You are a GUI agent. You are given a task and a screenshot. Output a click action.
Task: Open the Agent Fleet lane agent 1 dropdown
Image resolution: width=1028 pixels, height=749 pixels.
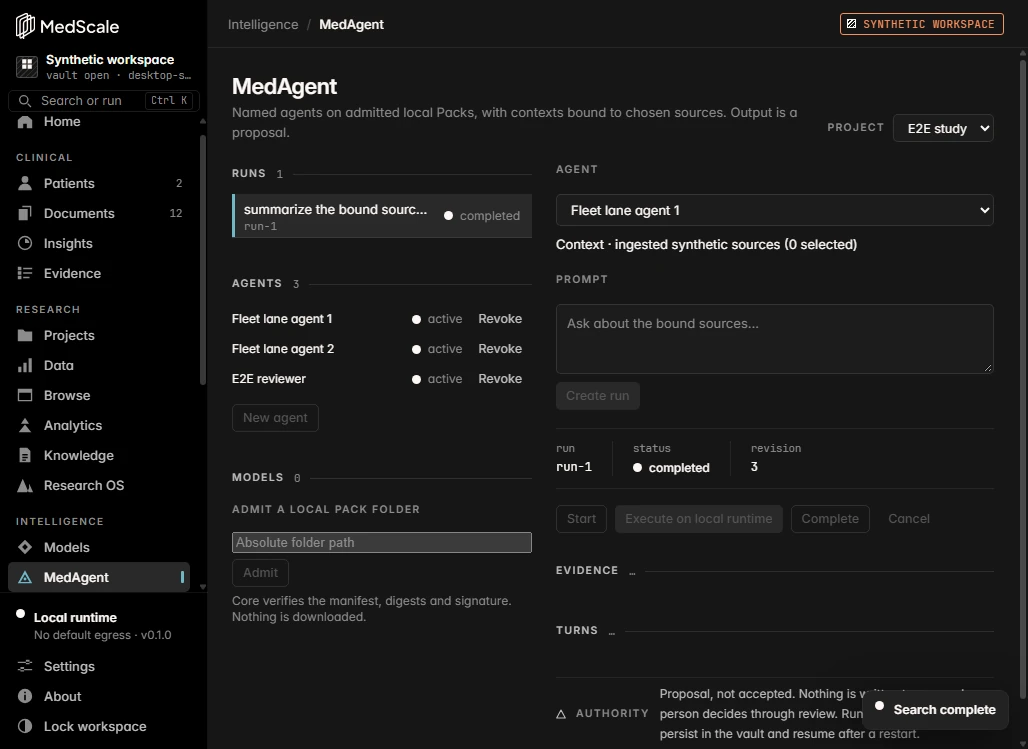[x=774, y=211]
